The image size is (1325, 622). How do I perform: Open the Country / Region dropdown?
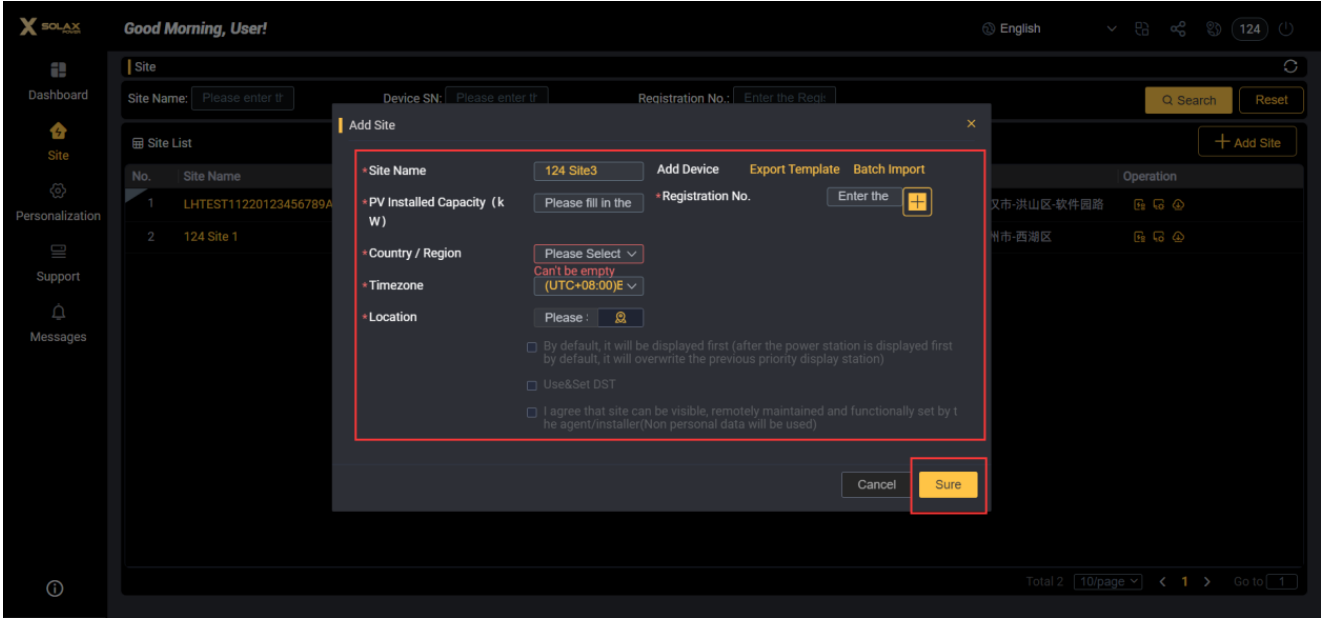[588, 254]
